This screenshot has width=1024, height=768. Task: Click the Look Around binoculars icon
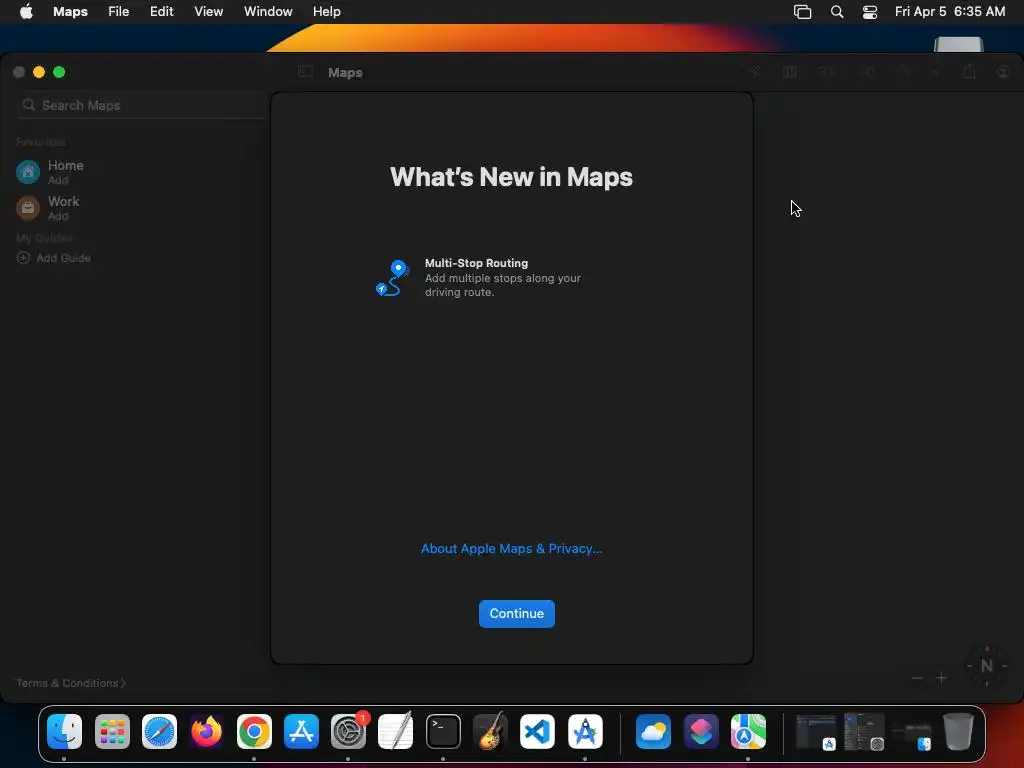coord(867,72)
